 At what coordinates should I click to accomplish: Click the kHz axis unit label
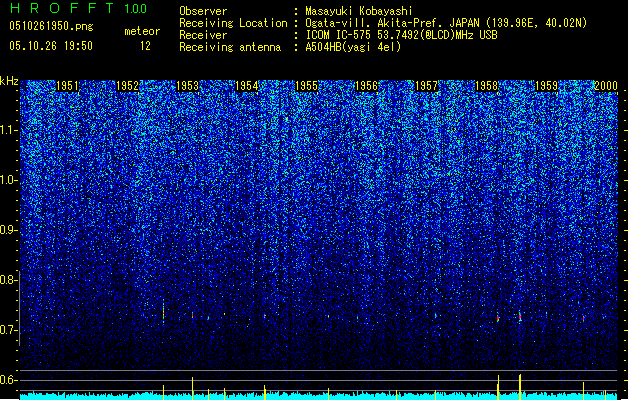pos(9,81)
